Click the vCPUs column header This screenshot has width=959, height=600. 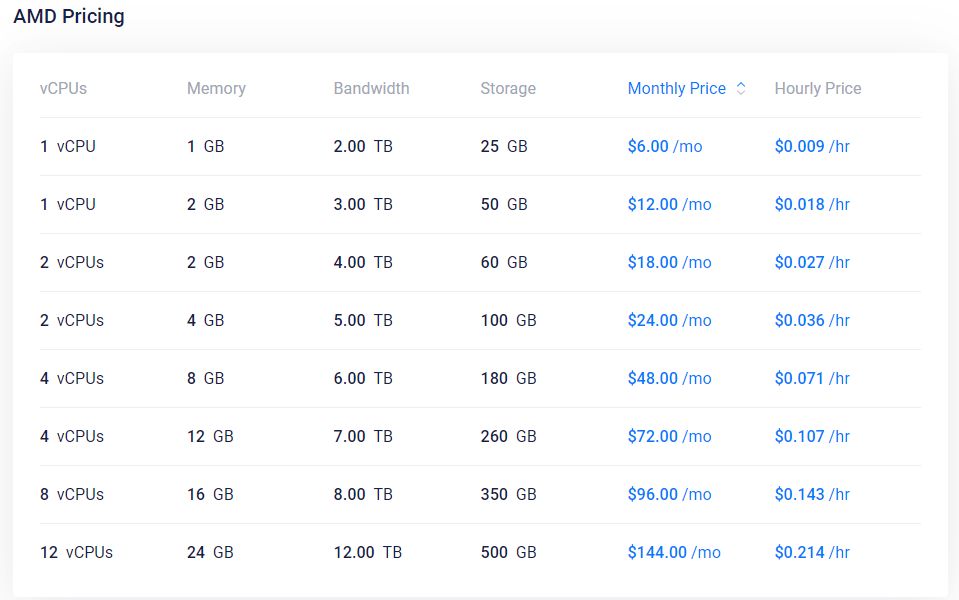point(64,89)
